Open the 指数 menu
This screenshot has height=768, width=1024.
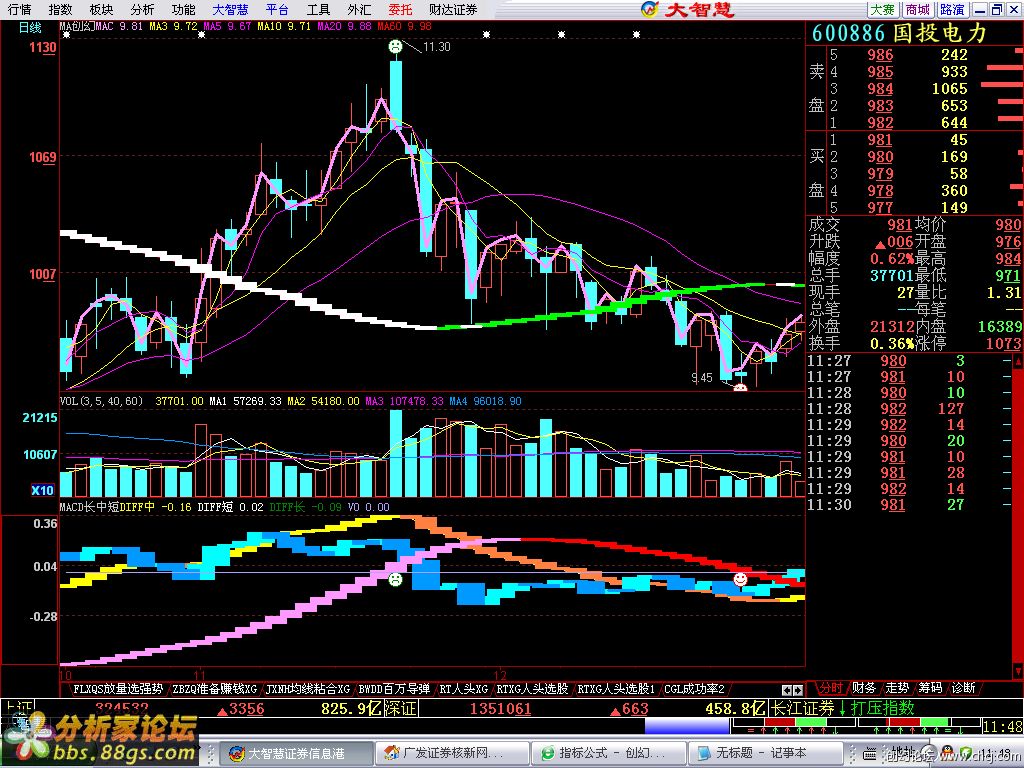pos(59,9)
